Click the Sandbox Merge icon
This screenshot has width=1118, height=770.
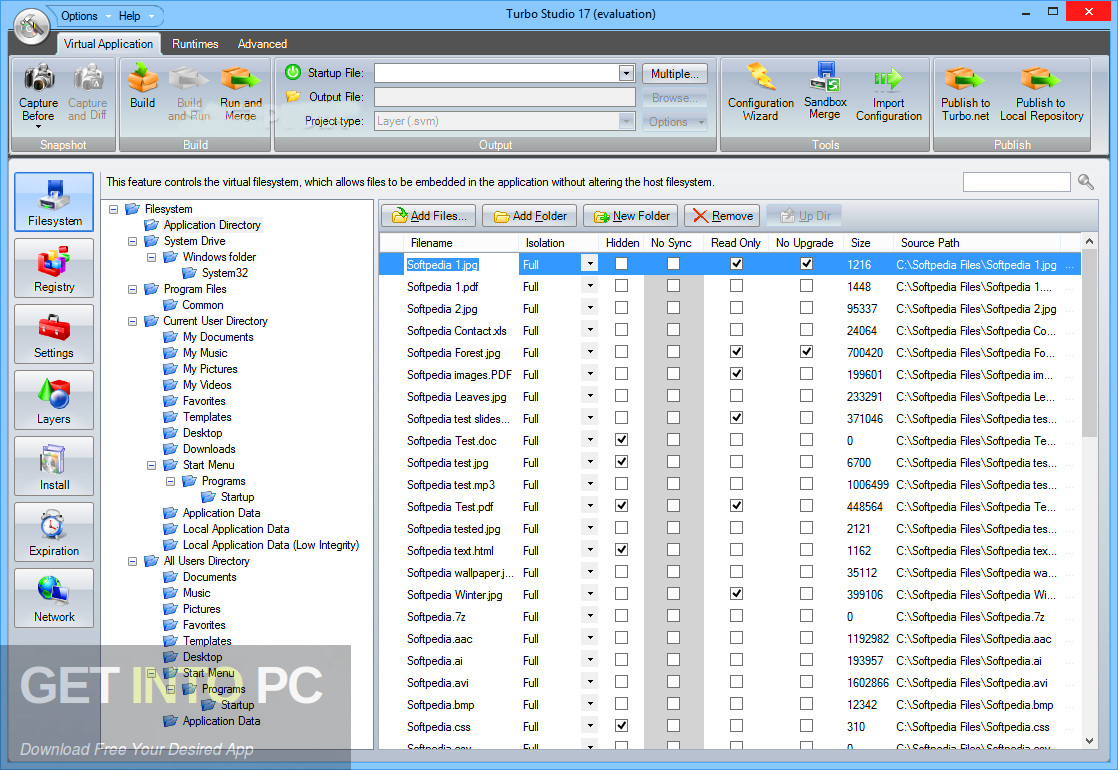[825, 76]
